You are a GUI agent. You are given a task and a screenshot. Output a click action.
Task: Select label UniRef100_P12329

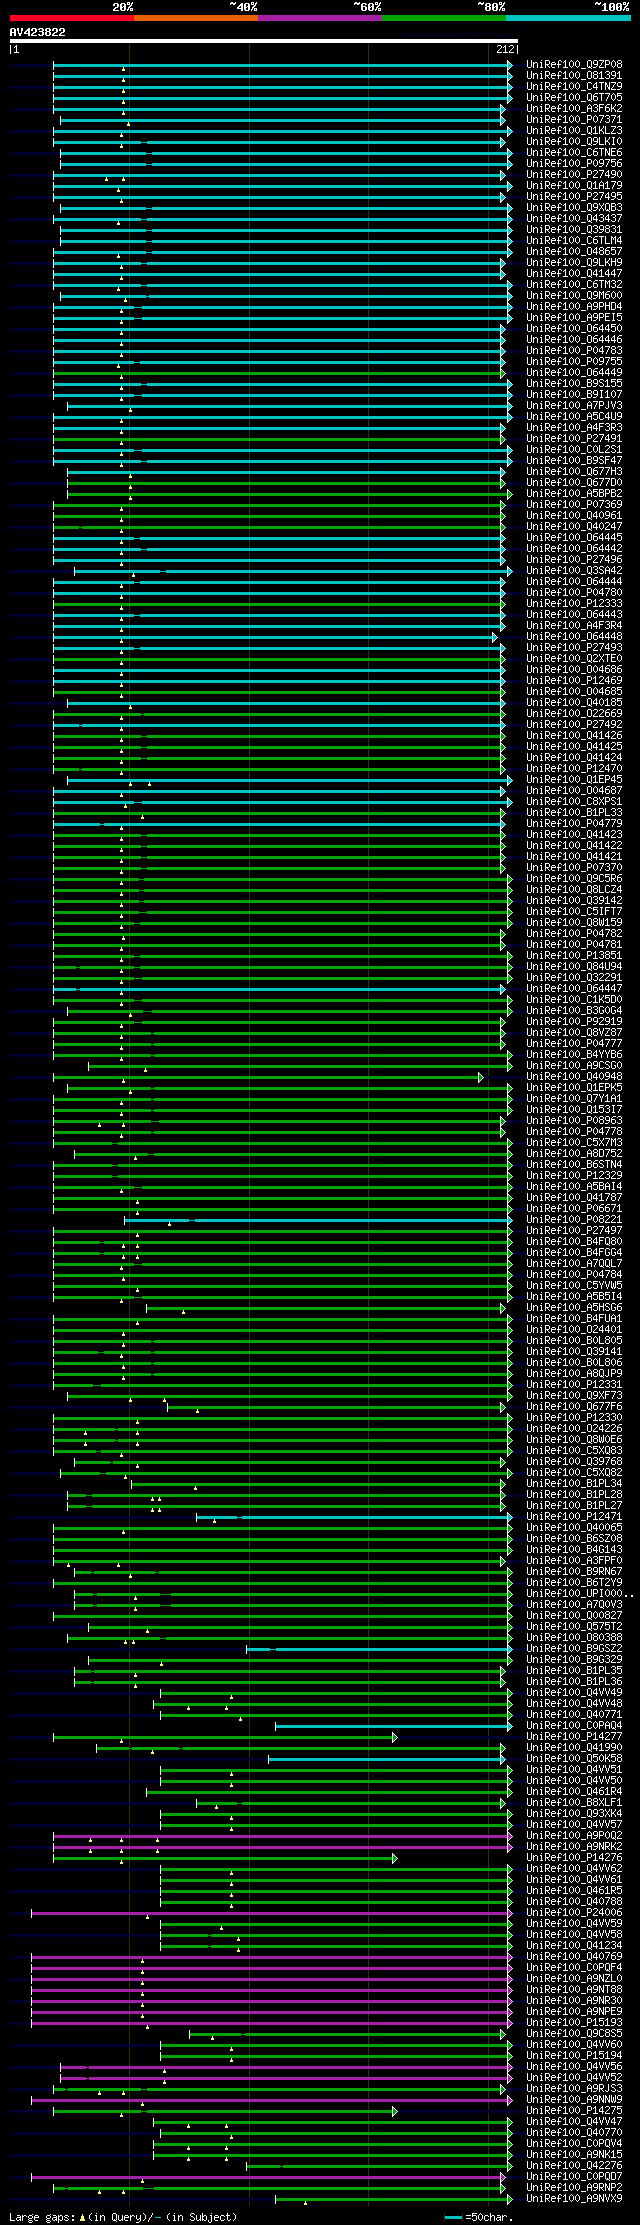click(574, 1176)
